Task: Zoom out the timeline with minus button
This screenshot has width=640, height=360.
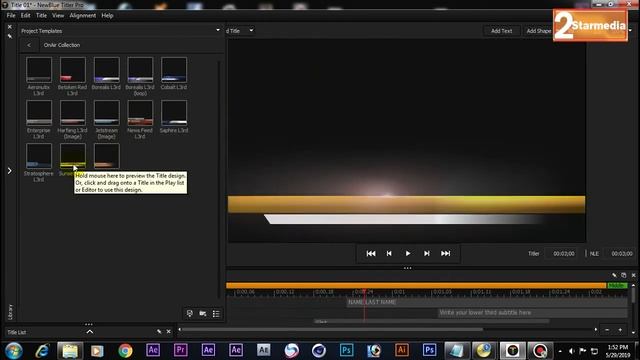Action: [607, 330]
